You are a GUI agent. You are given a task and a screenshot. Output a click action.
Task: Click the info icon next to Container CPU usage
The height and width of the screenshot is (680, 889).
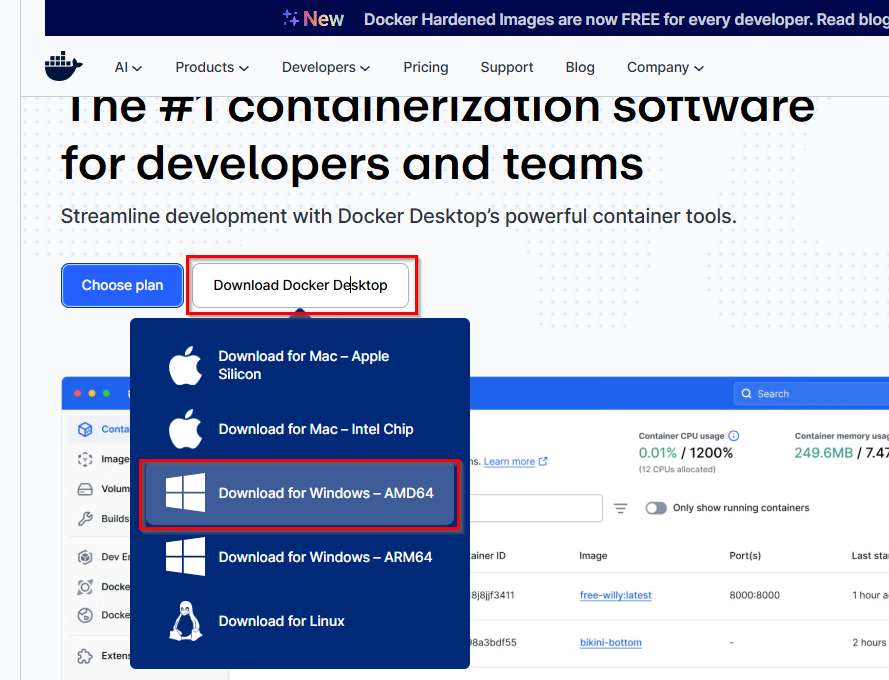coord(734,436)
